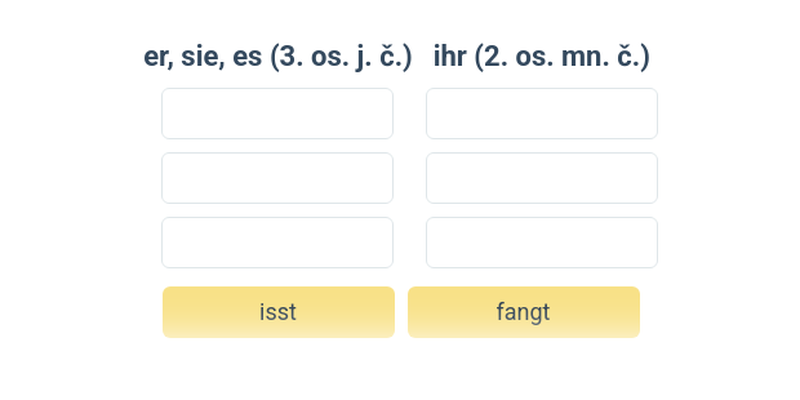Choose the bottom answer slot for 2. os. mn. č.
The width and height of the screenshot is (800, 400).
coord(541,243)
